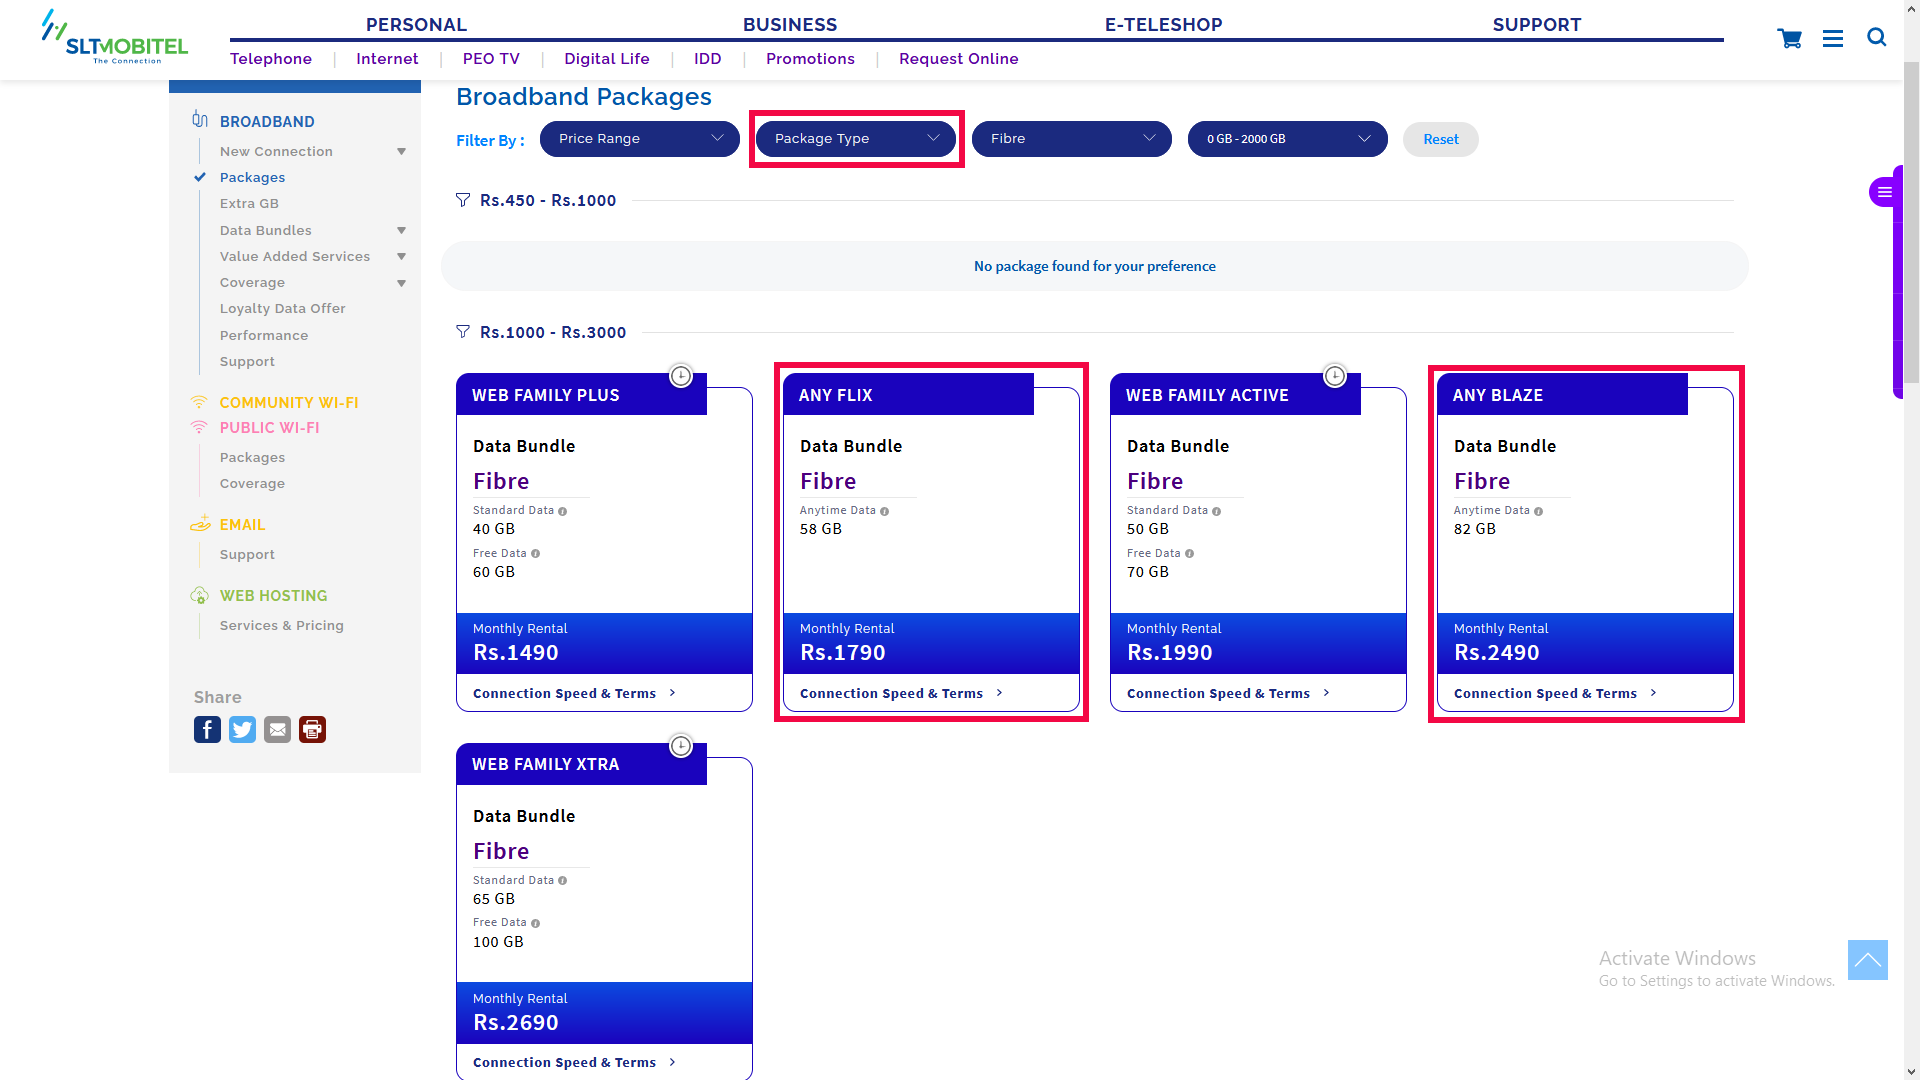Click the print icon under Share

pos(312,730)
